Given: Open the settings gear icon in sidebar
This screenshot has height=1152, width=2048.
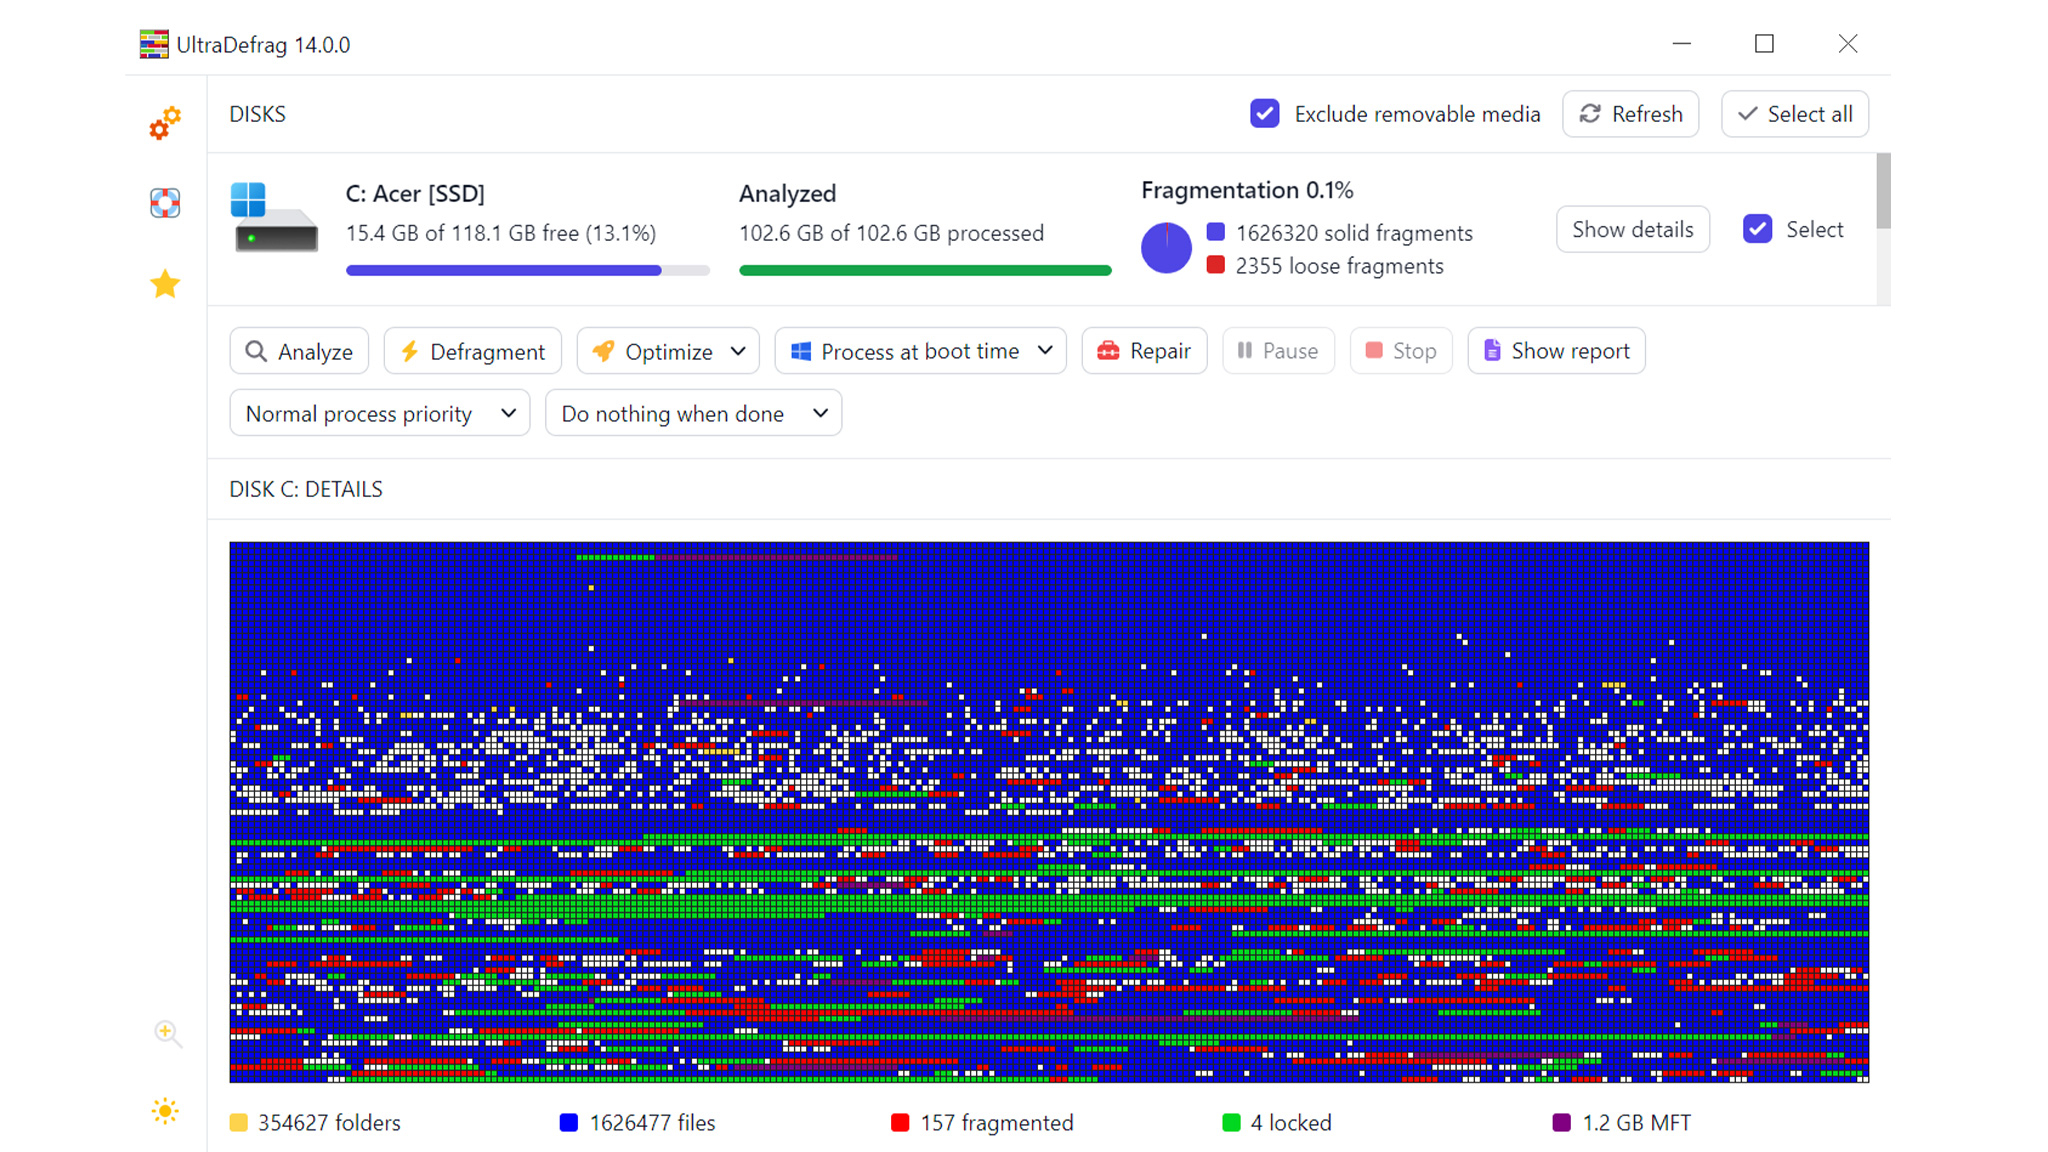Looking at the screenshot, I should point(164,124).
